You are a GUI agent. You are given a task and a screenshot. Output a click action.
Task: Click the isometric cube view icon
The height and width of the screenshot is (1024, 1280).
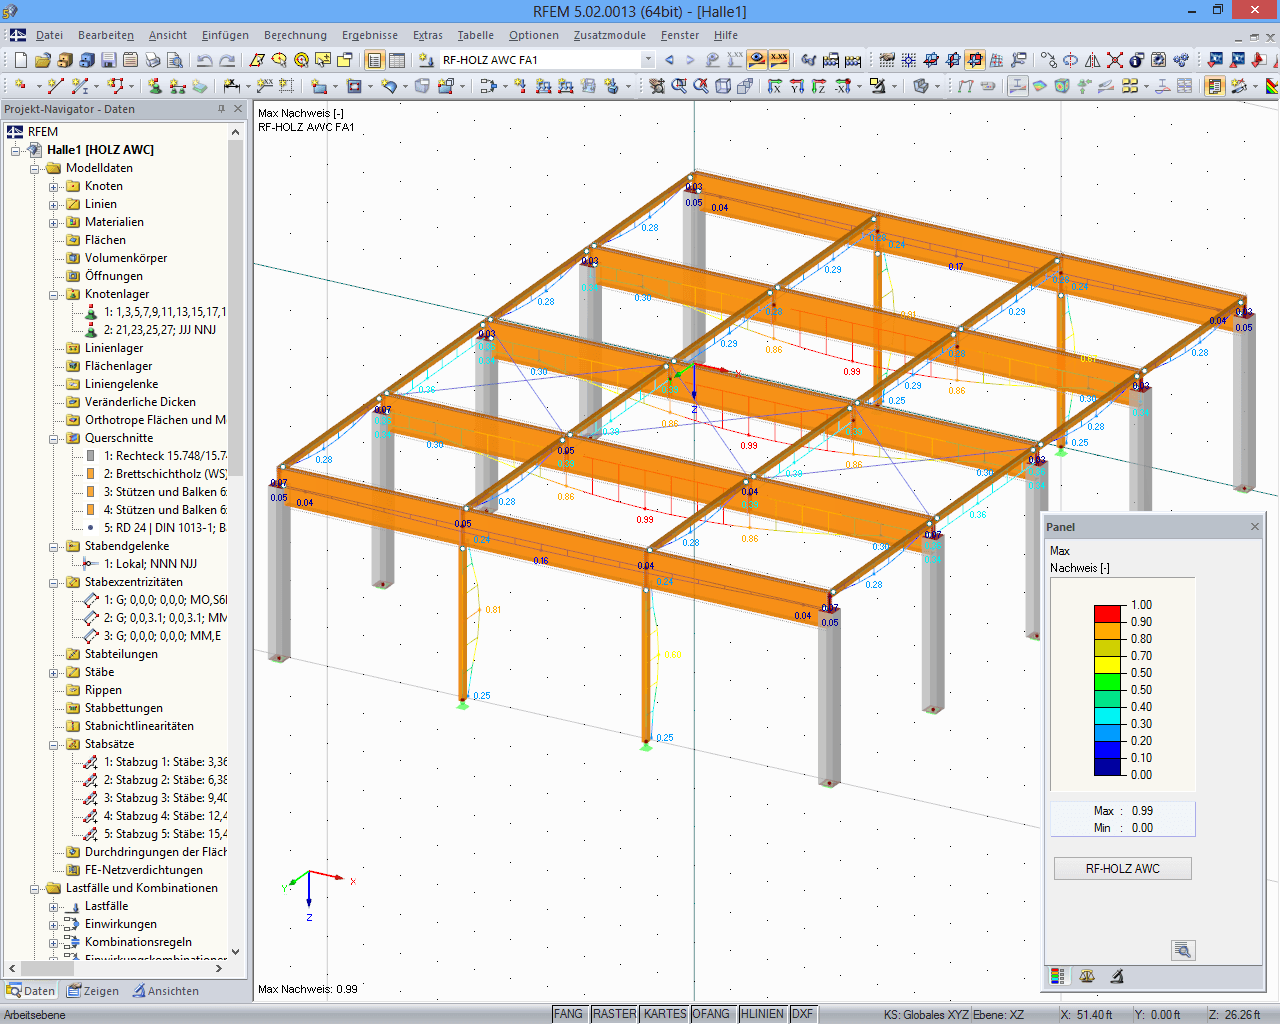click(x=723, y=86)
